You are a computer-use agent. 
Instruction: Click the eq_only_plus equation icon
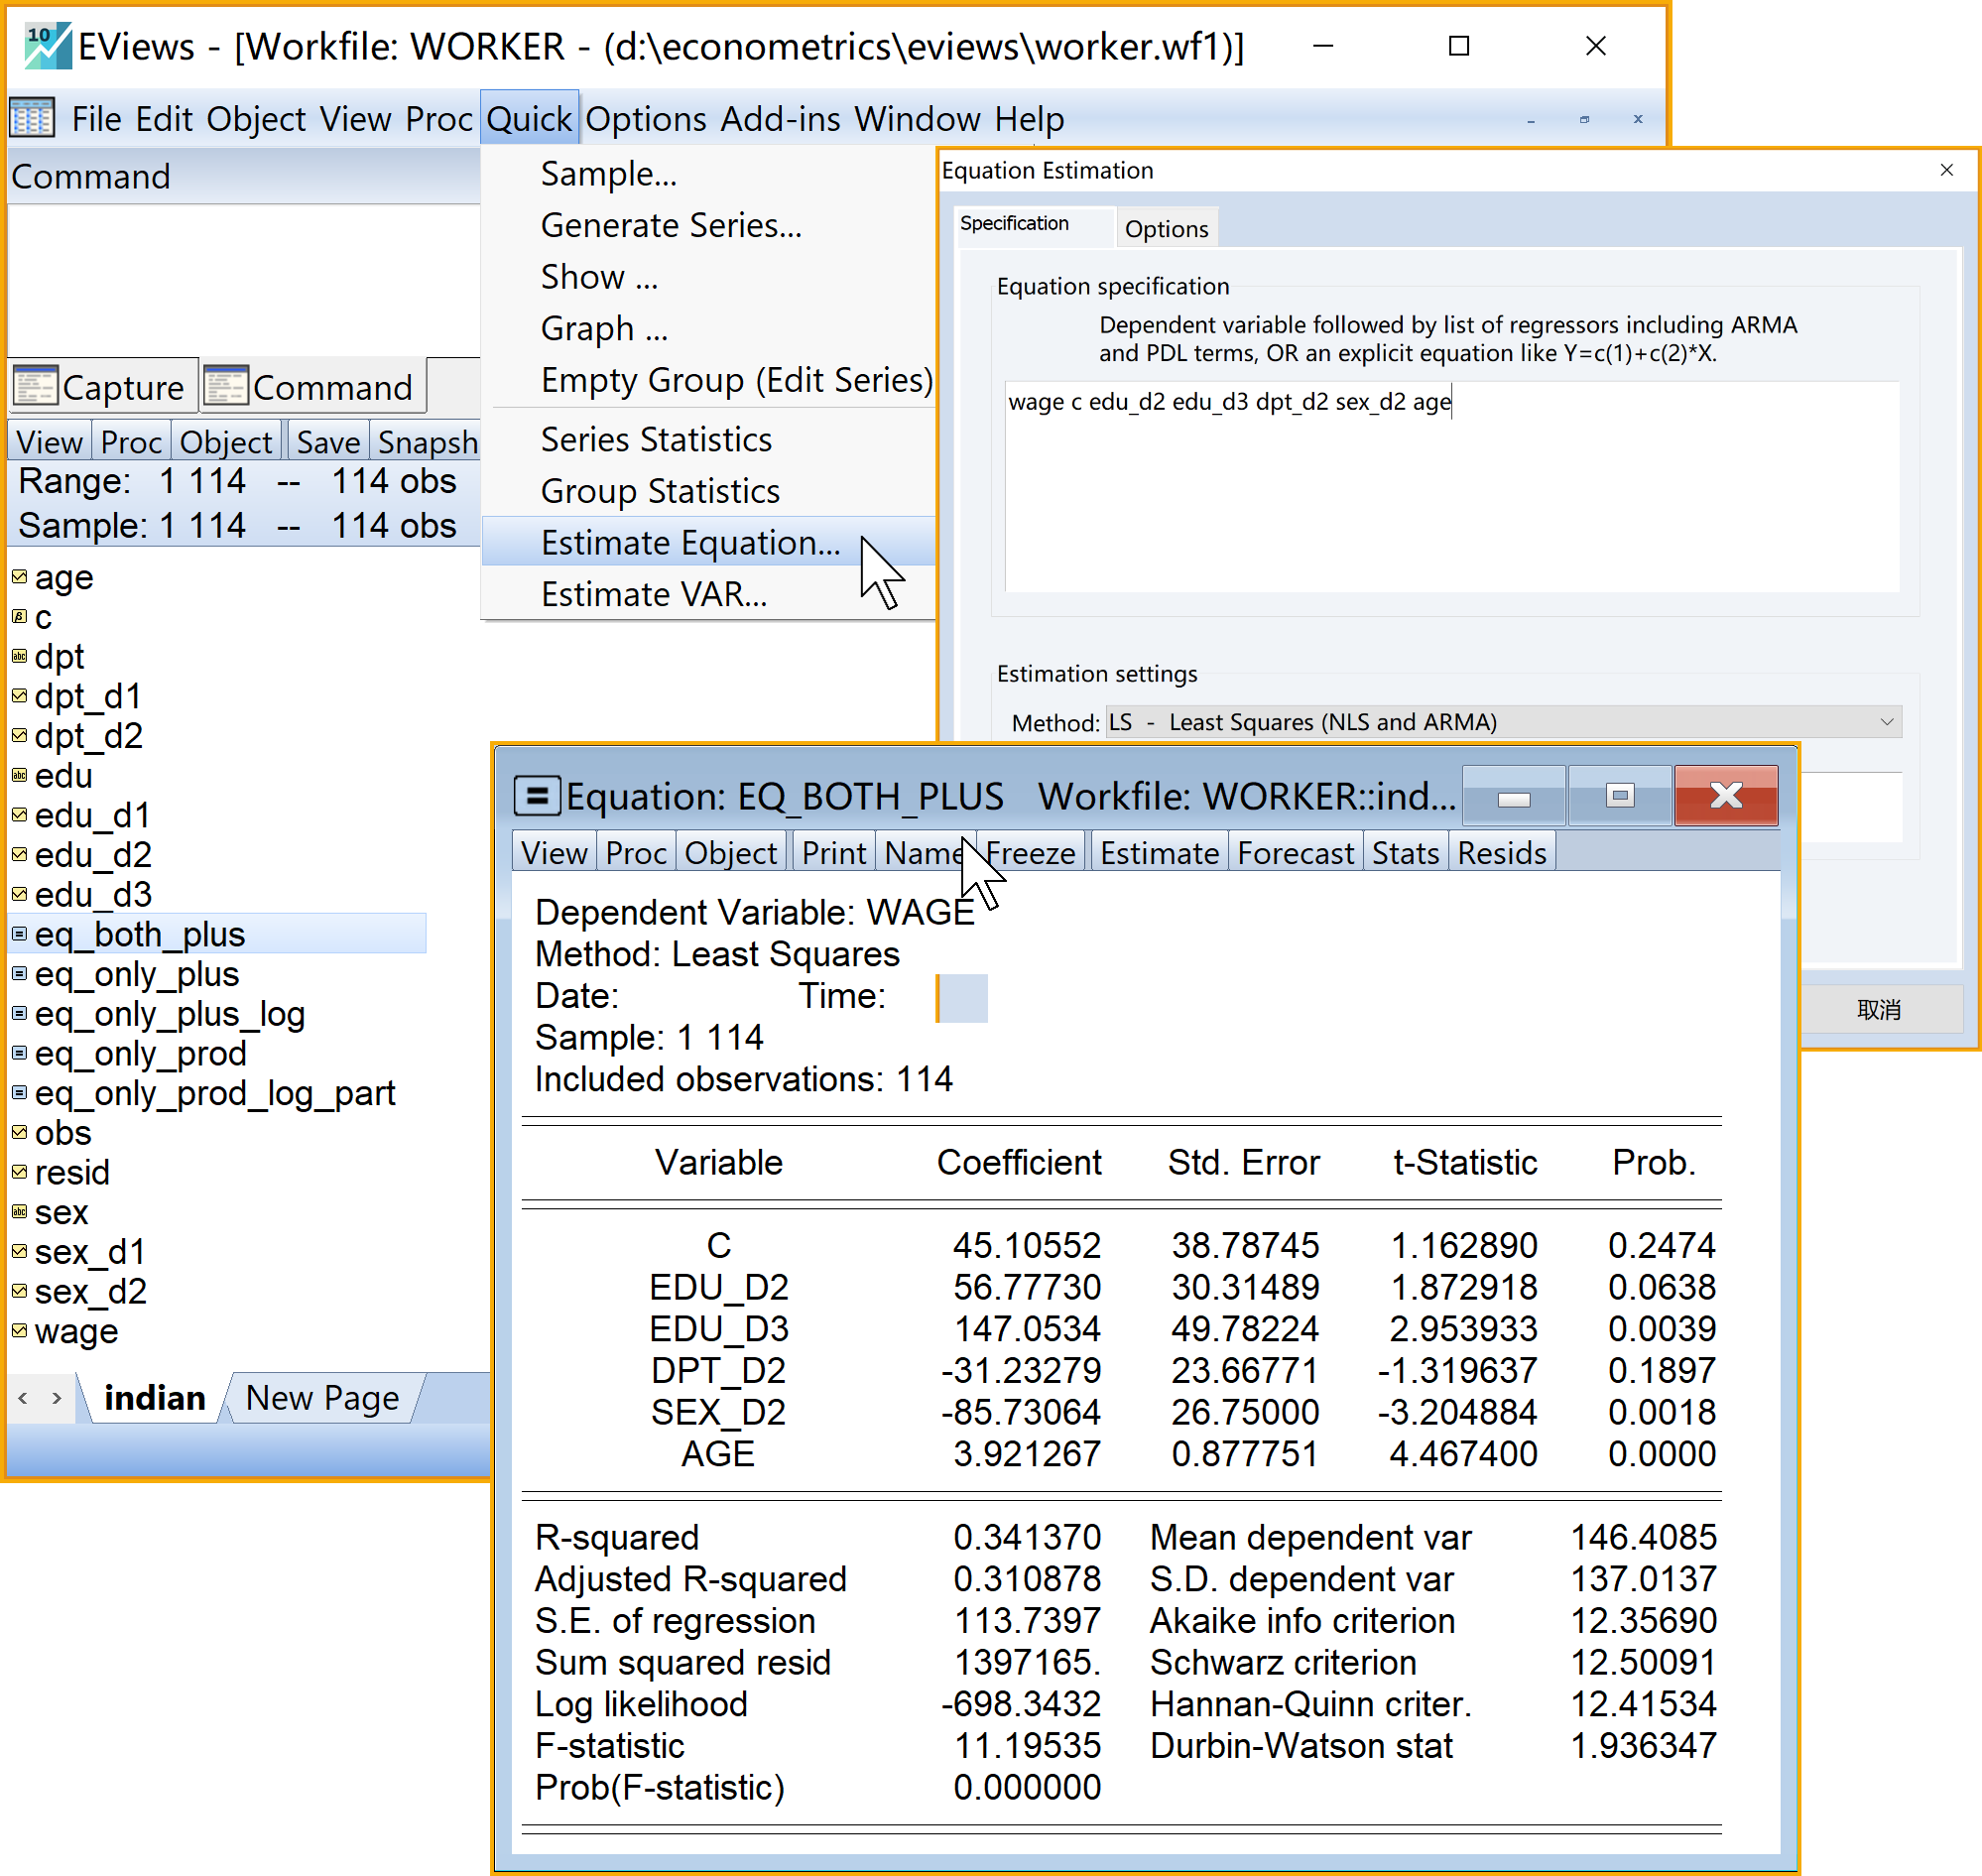19,974
